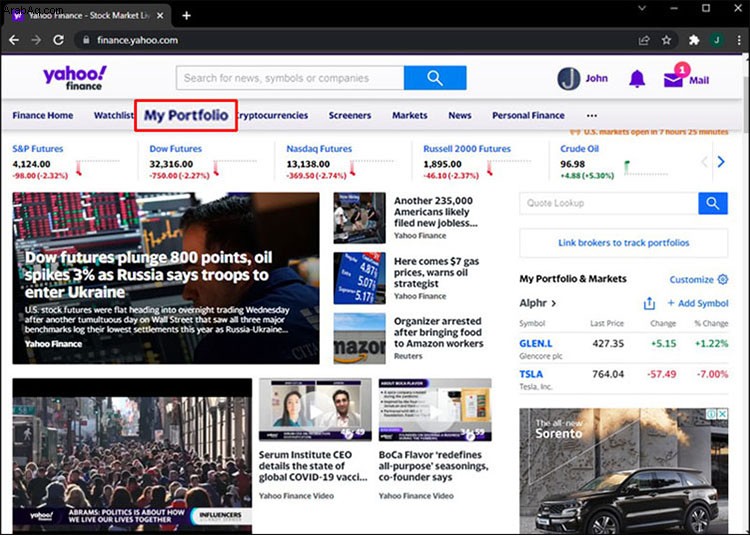Click the gas prices article thumbnail
750x536 pixels.
[x=359, y=278]
